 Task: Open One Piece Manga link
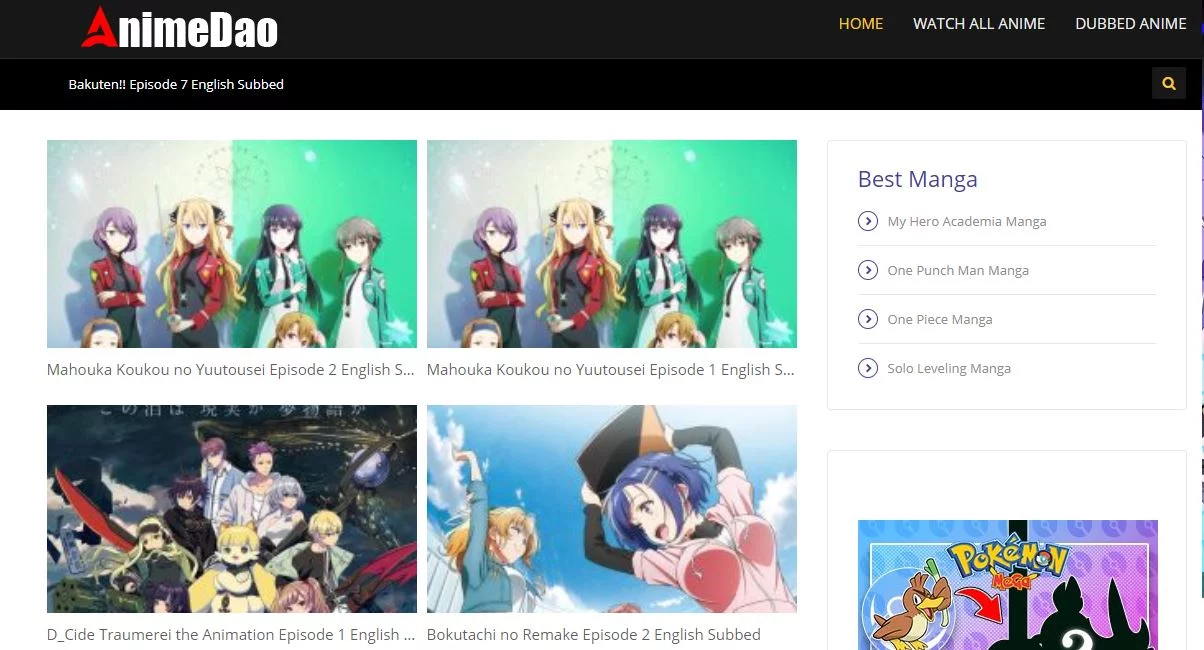pyautogui.click(x=940, y=319)
